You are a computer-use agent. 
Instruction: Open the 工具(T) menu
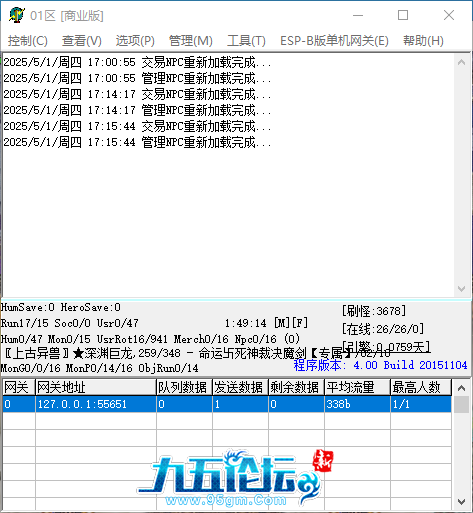coord(246,41)
